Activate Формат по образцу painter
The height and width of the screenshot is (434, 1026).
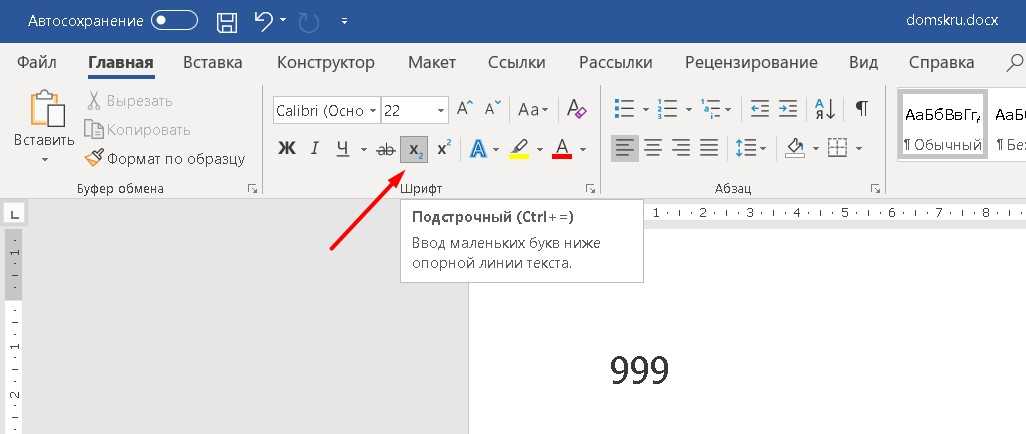[x=165, y=158]
